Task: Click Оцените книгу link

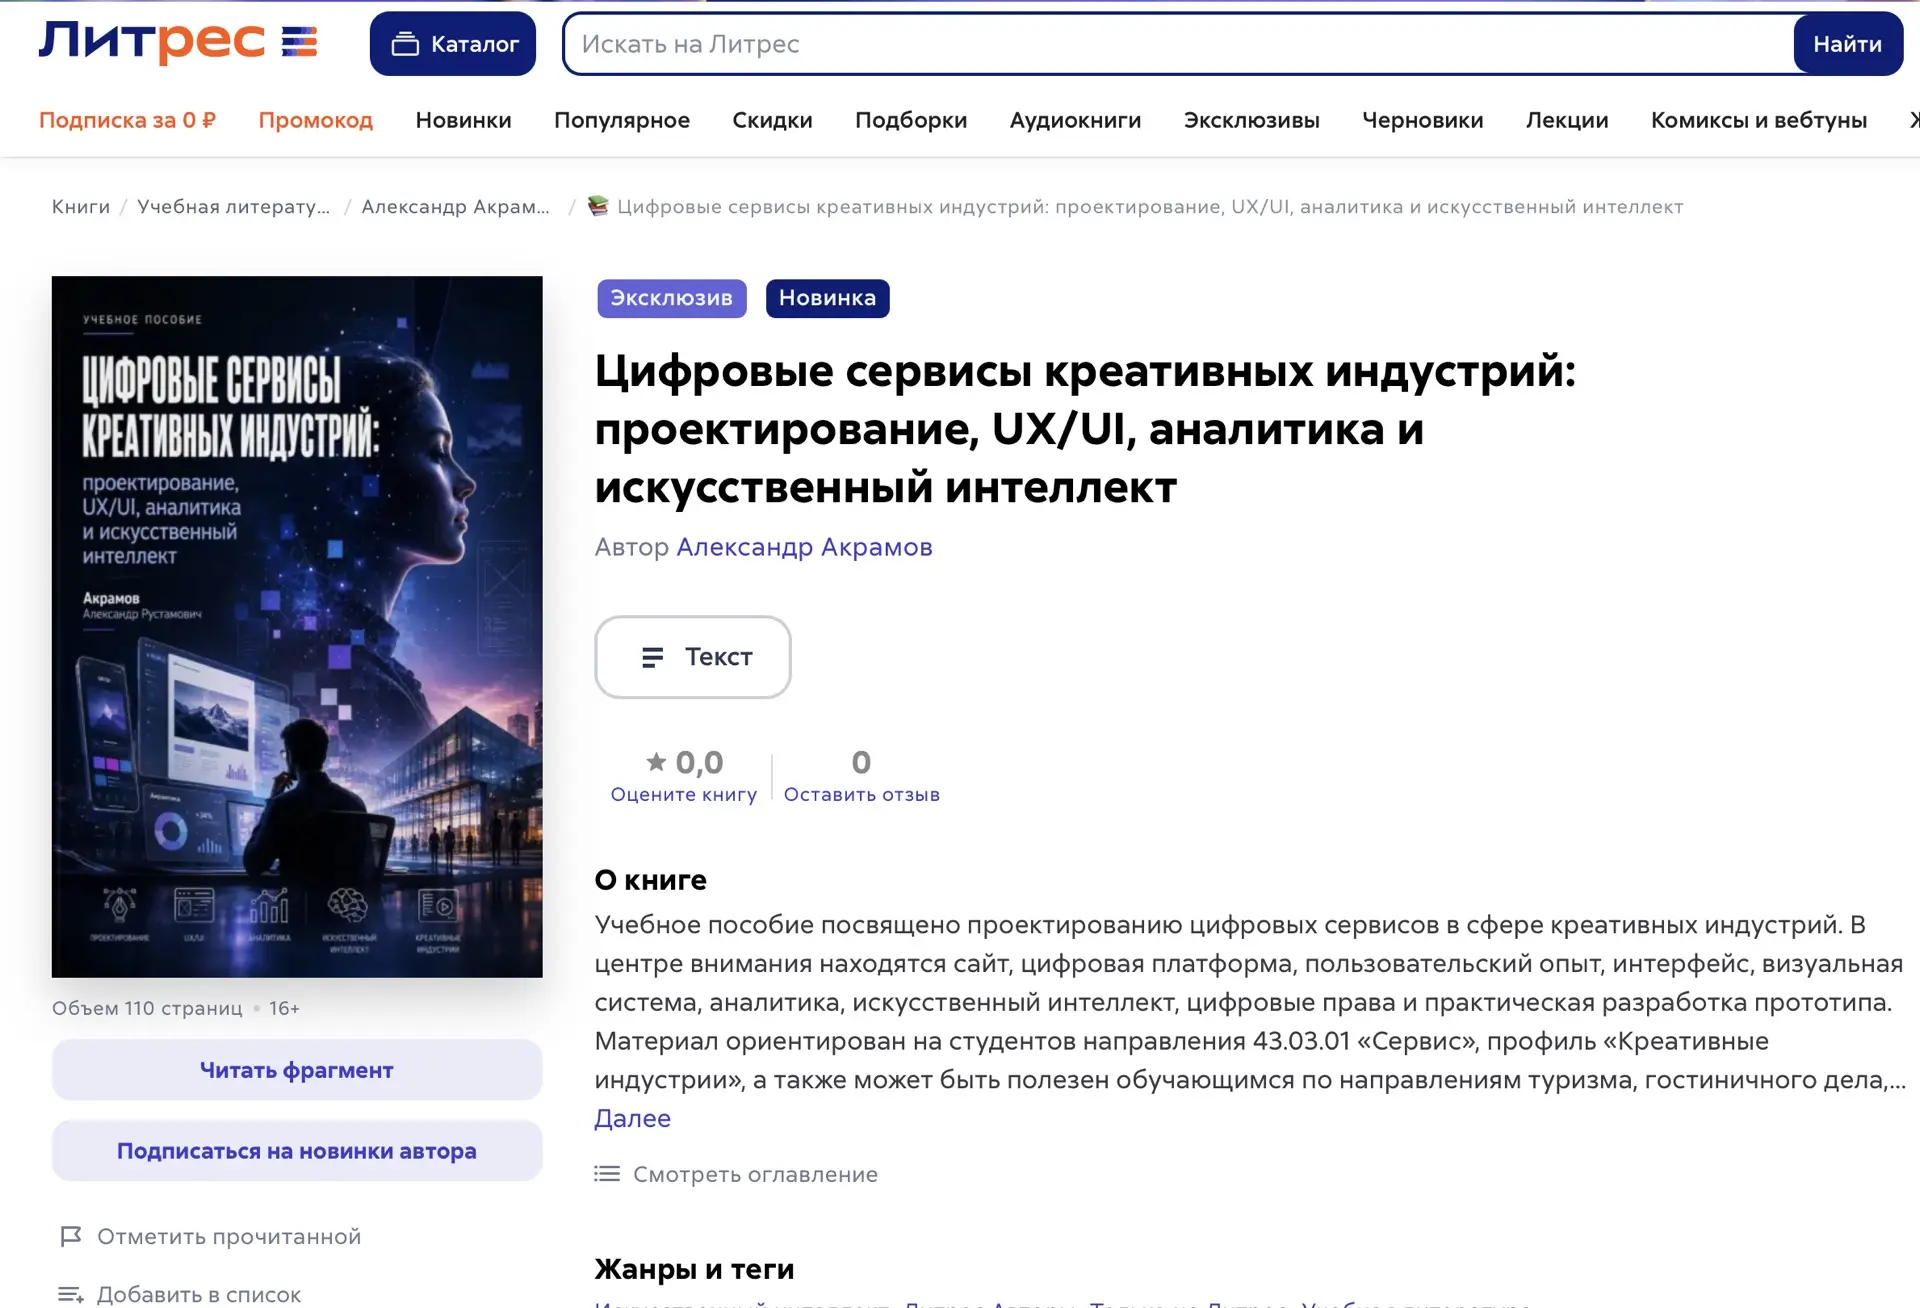Action: click(684, 794)
